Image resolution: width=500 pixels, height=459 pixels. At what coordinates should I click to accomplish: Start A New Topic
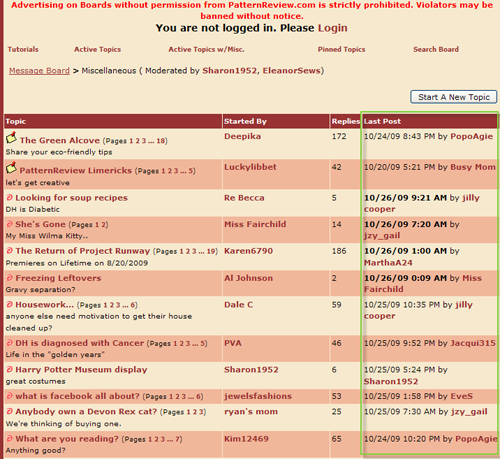[x=454, y=97]
